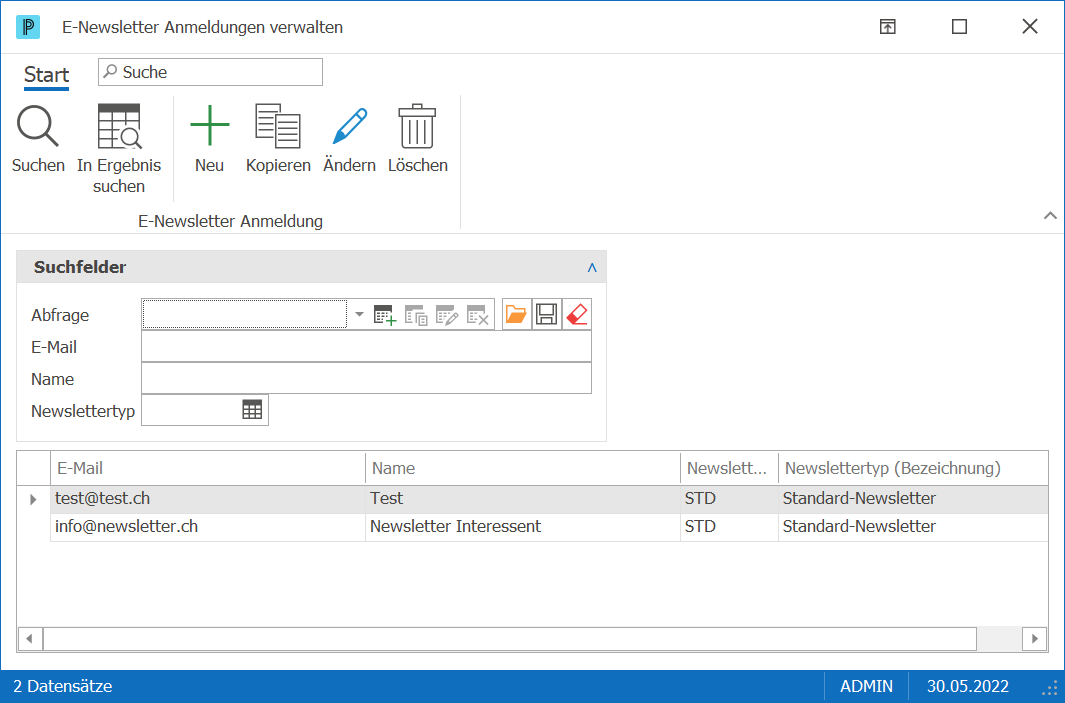
Task: Click the 'Newsletter Interessent' cell
Action: point(523,526)
